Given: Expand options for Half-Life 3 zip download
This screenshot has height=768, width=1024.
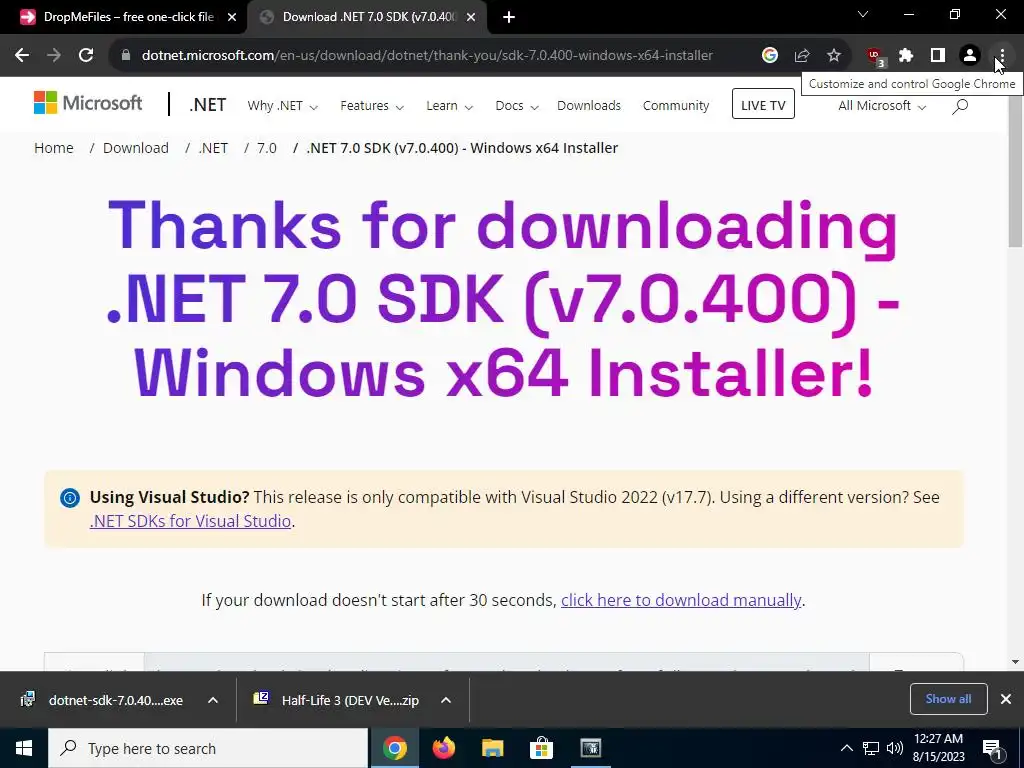Looking at the screenshot, I should (446, 700).
